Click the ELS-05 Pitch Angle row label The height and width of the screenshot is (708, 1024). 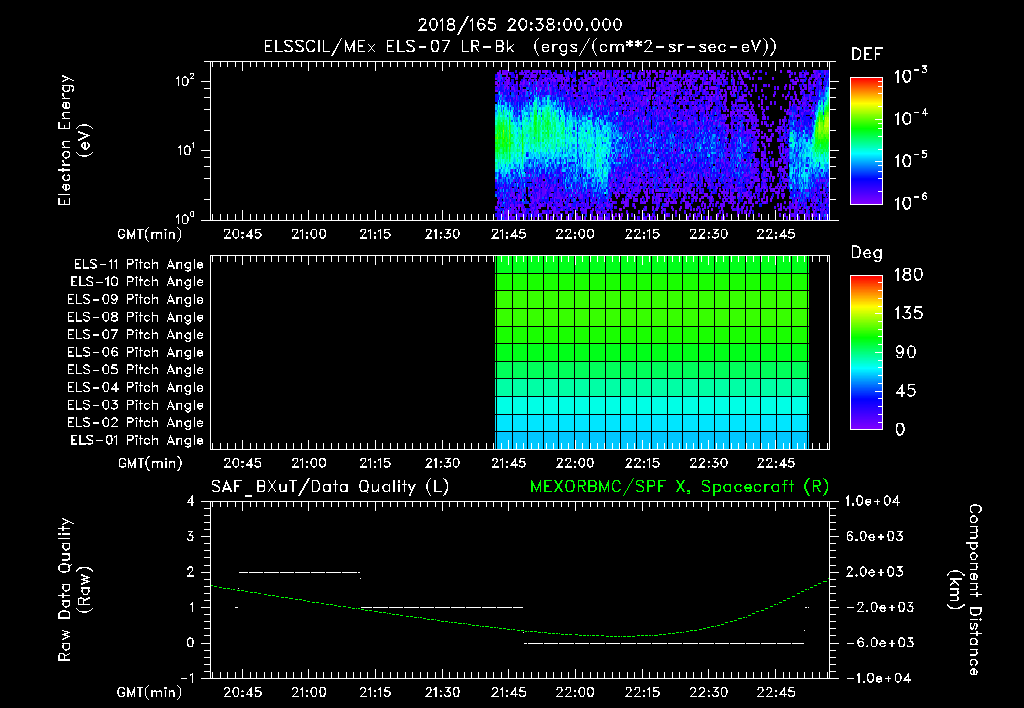coord(136,370)
